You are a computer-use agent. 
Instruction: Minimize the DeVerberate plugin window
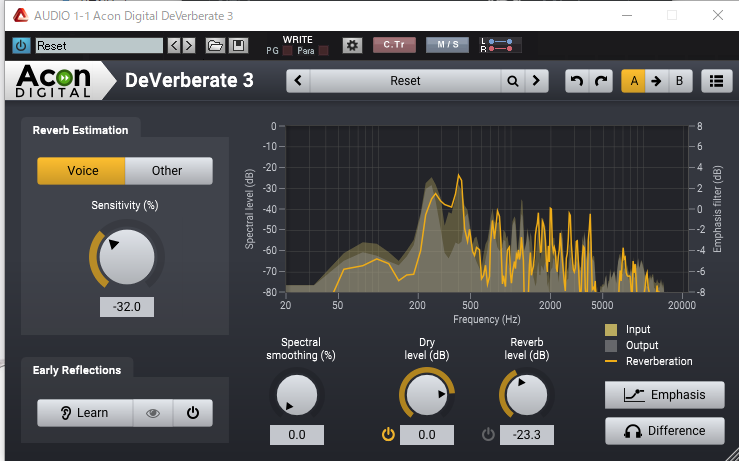tap(627, 16)
